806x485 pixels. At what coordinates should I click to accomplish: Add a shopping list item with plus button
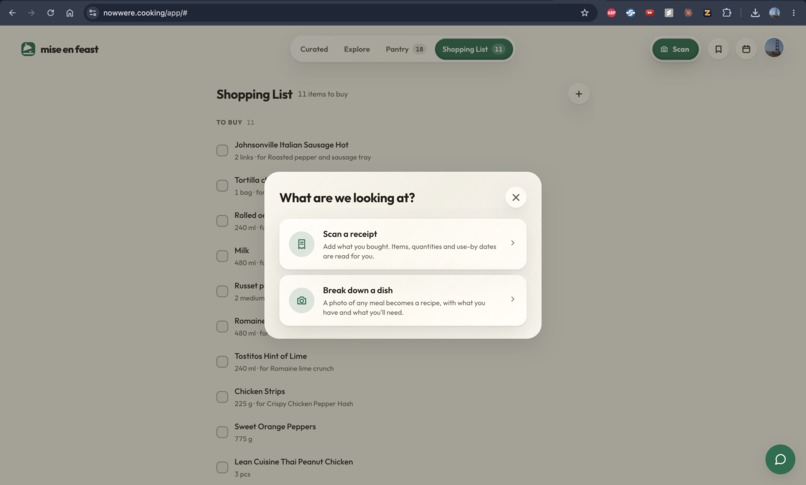(578, 94)
